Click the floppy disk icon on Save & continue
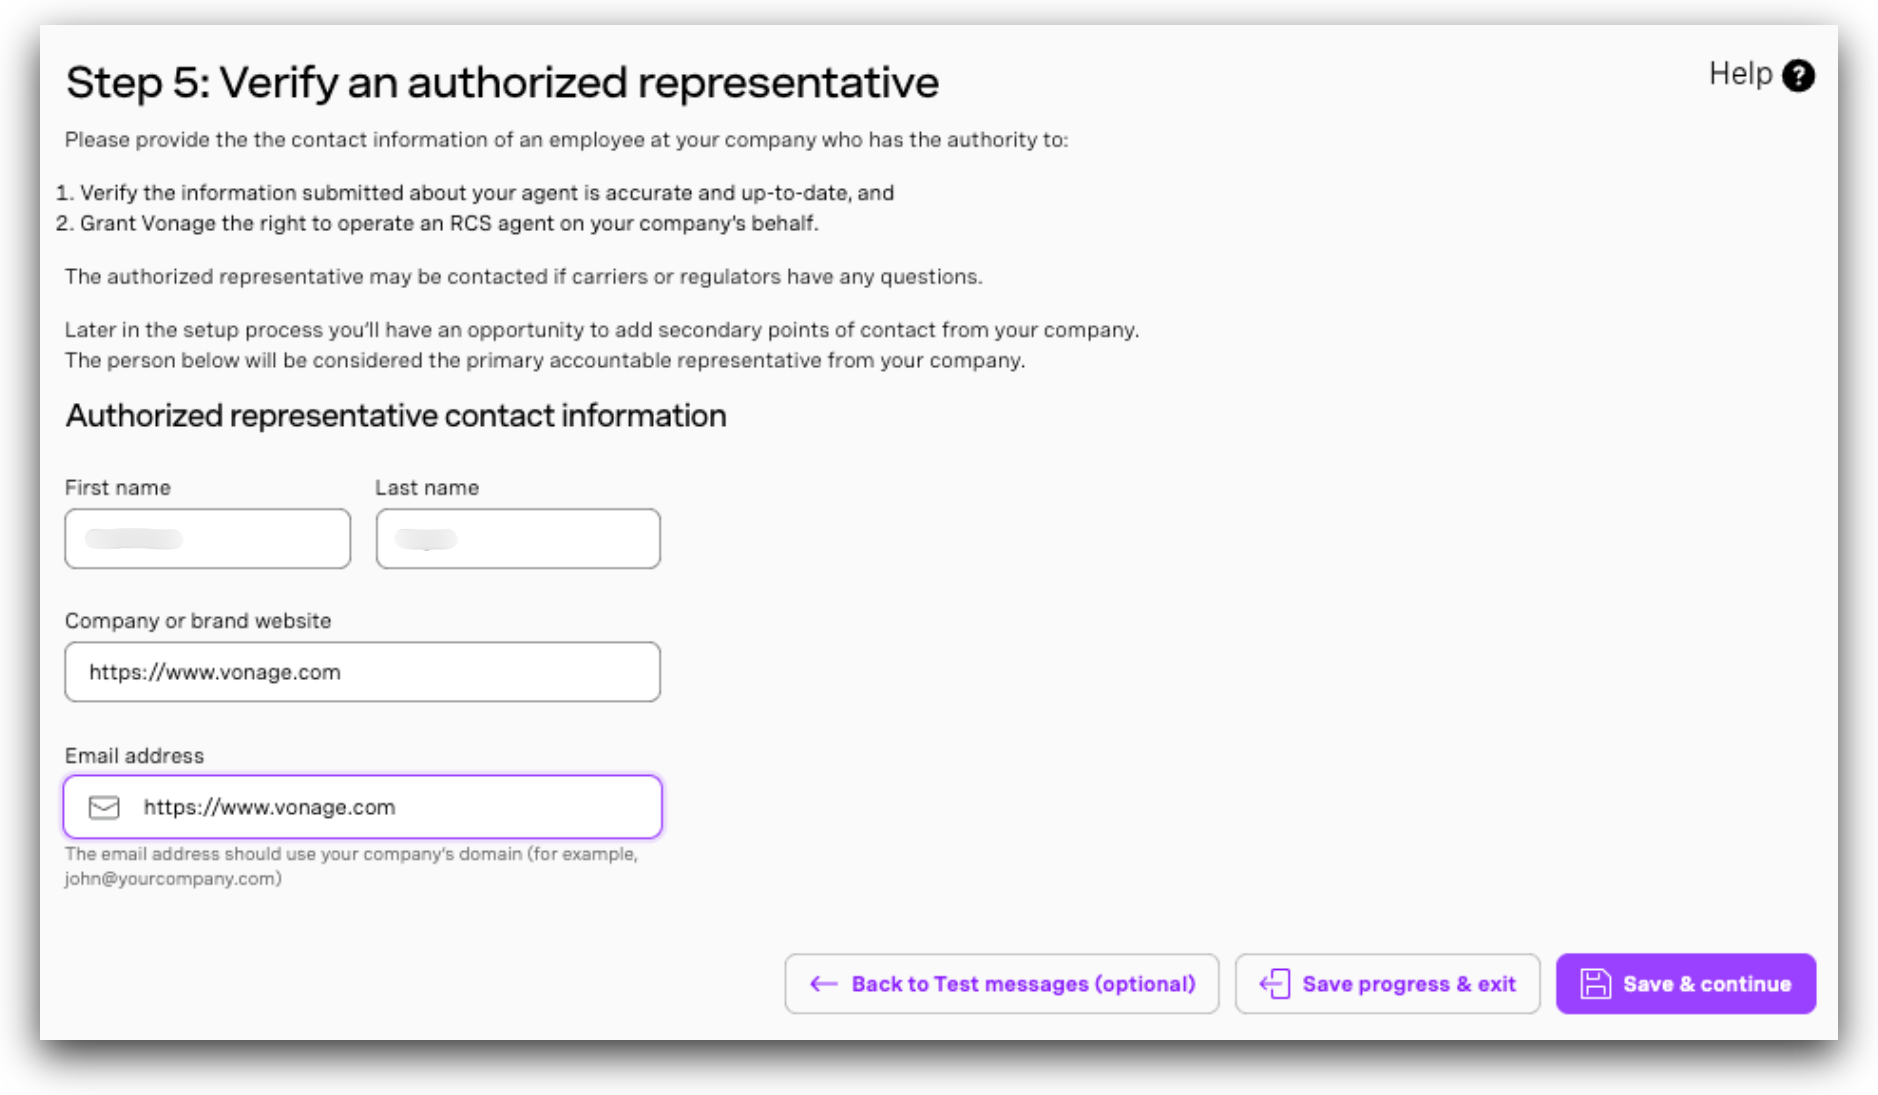The image size is (1878, 1095). click(x=1595, y=984)
